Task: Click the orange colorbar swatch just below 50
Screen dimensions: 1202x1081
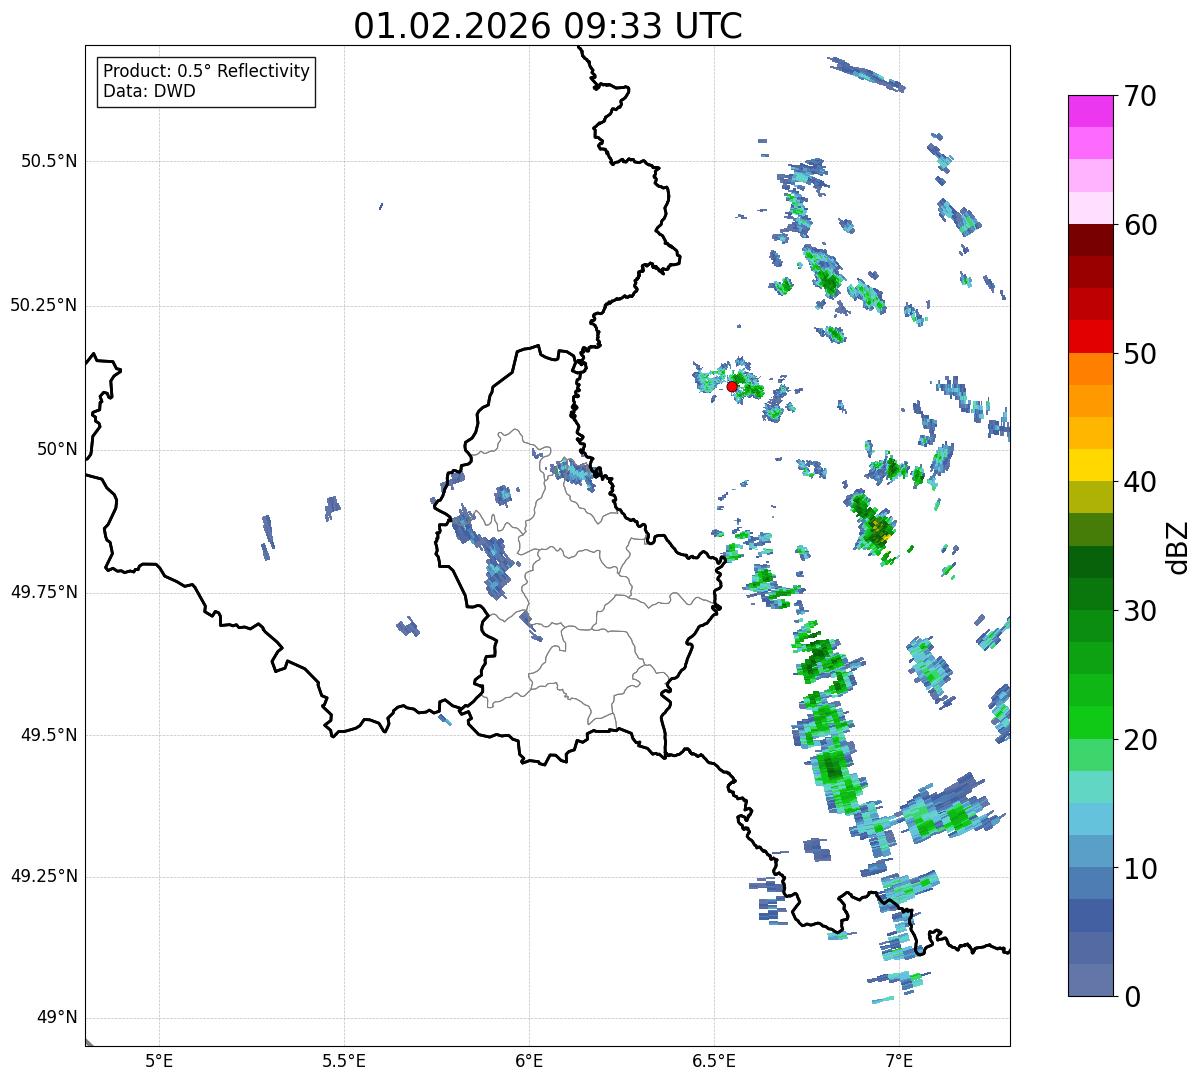Action: pos(1091,369)
